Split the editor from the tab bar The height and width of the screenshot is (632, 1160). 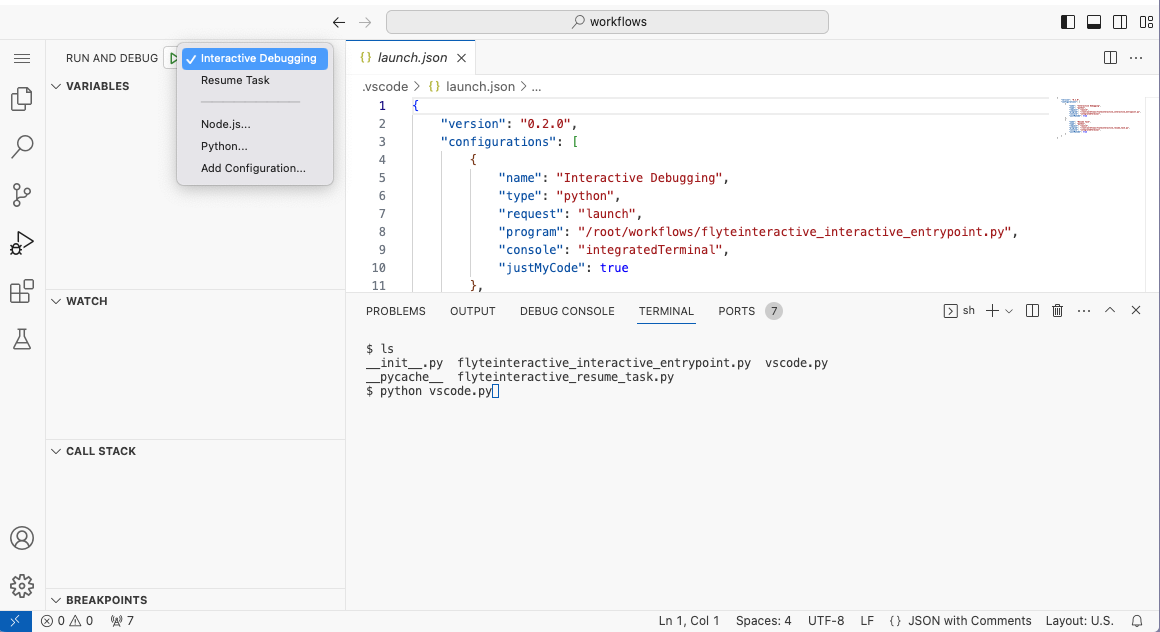(x=1110, y=57)
